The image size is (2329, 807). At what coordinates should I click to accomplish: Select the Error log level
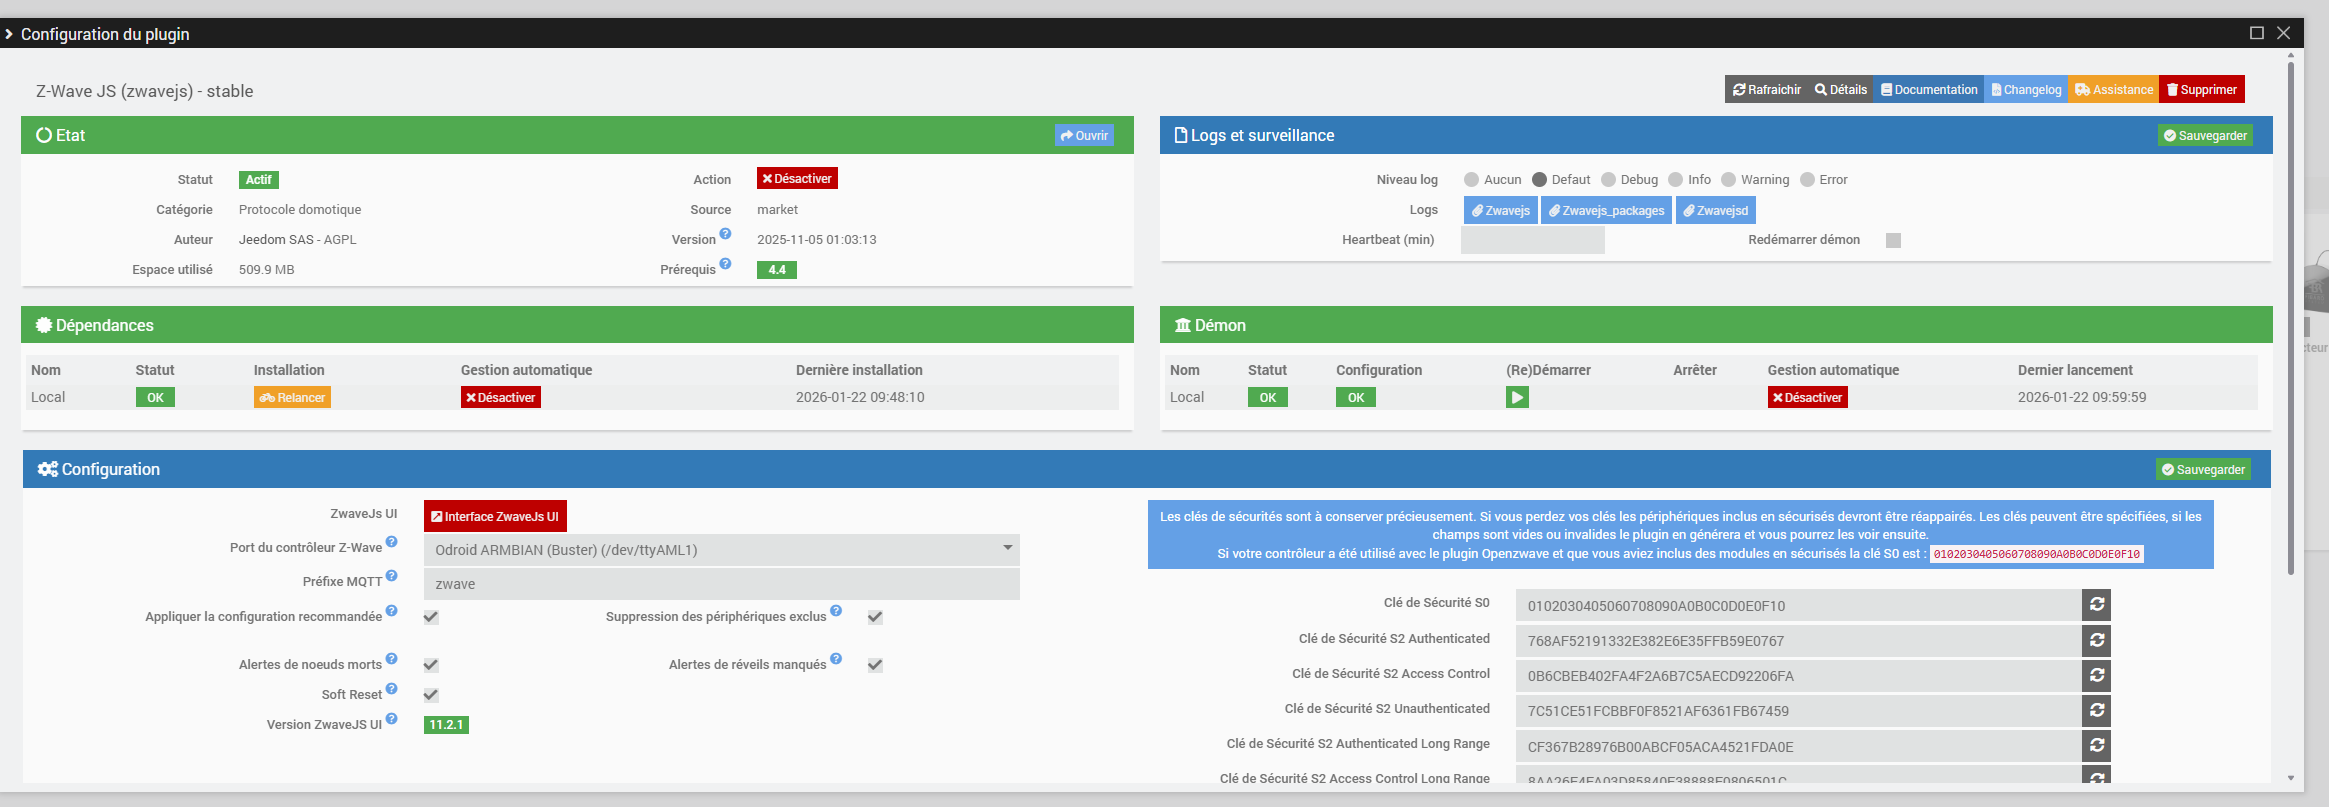pos(1807,180)
